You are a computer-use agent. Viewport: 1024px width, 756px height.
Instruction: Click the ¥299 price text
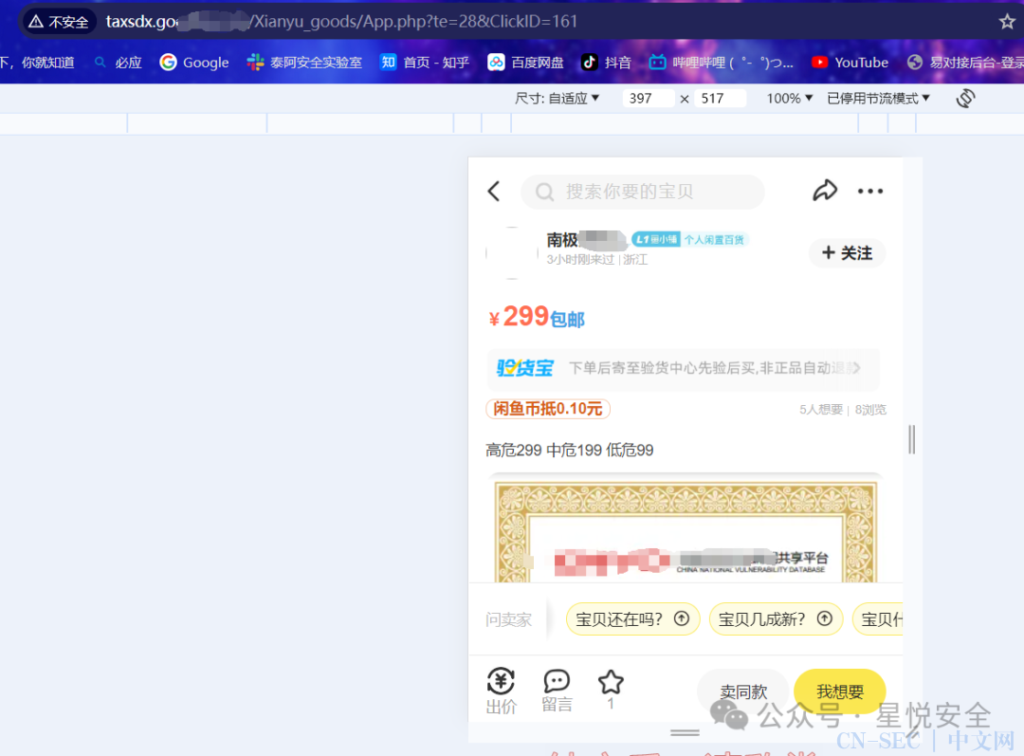click(519, 317)
